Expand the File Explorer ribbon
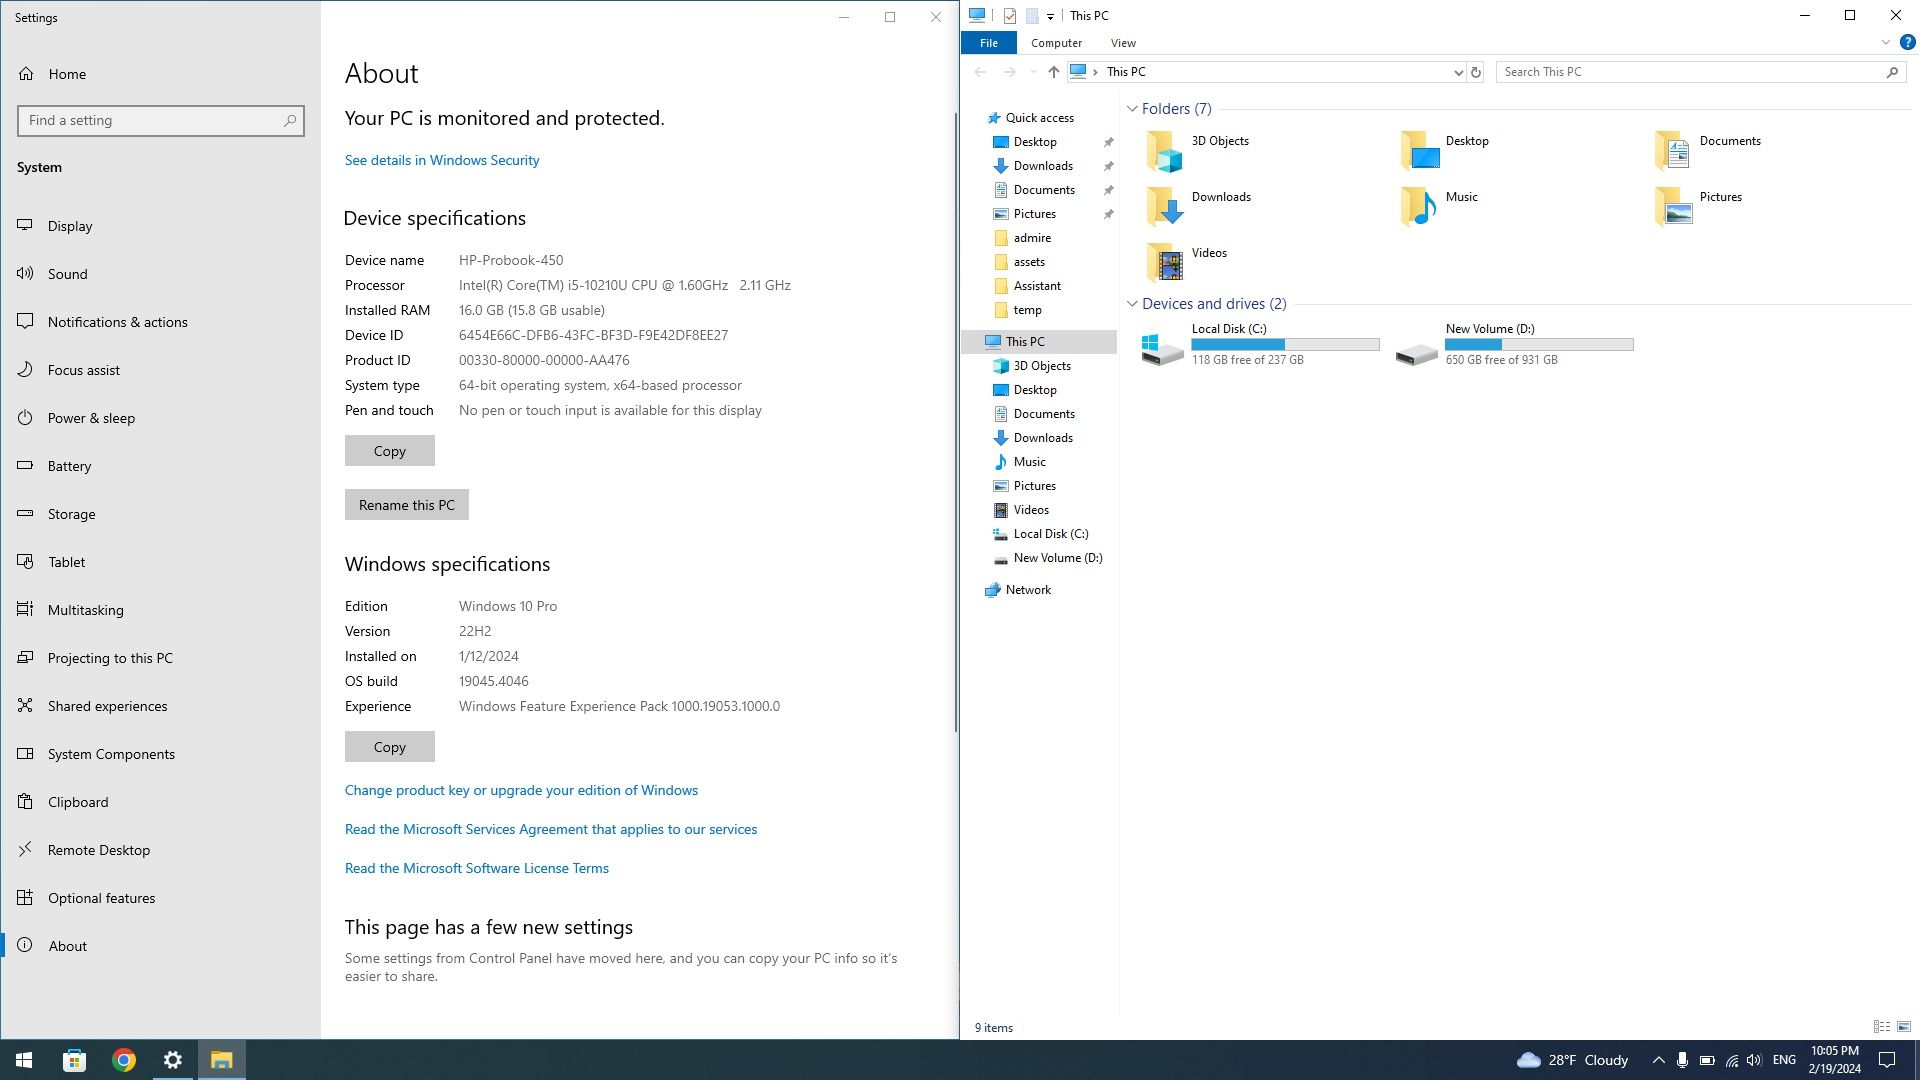 click(1885, 43)
